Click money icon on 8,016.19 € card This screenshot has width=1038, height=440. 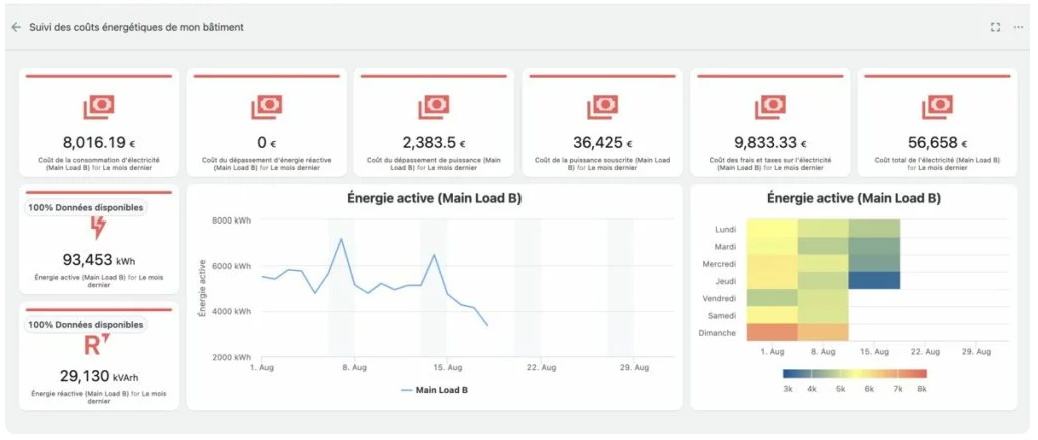point(99,107)
